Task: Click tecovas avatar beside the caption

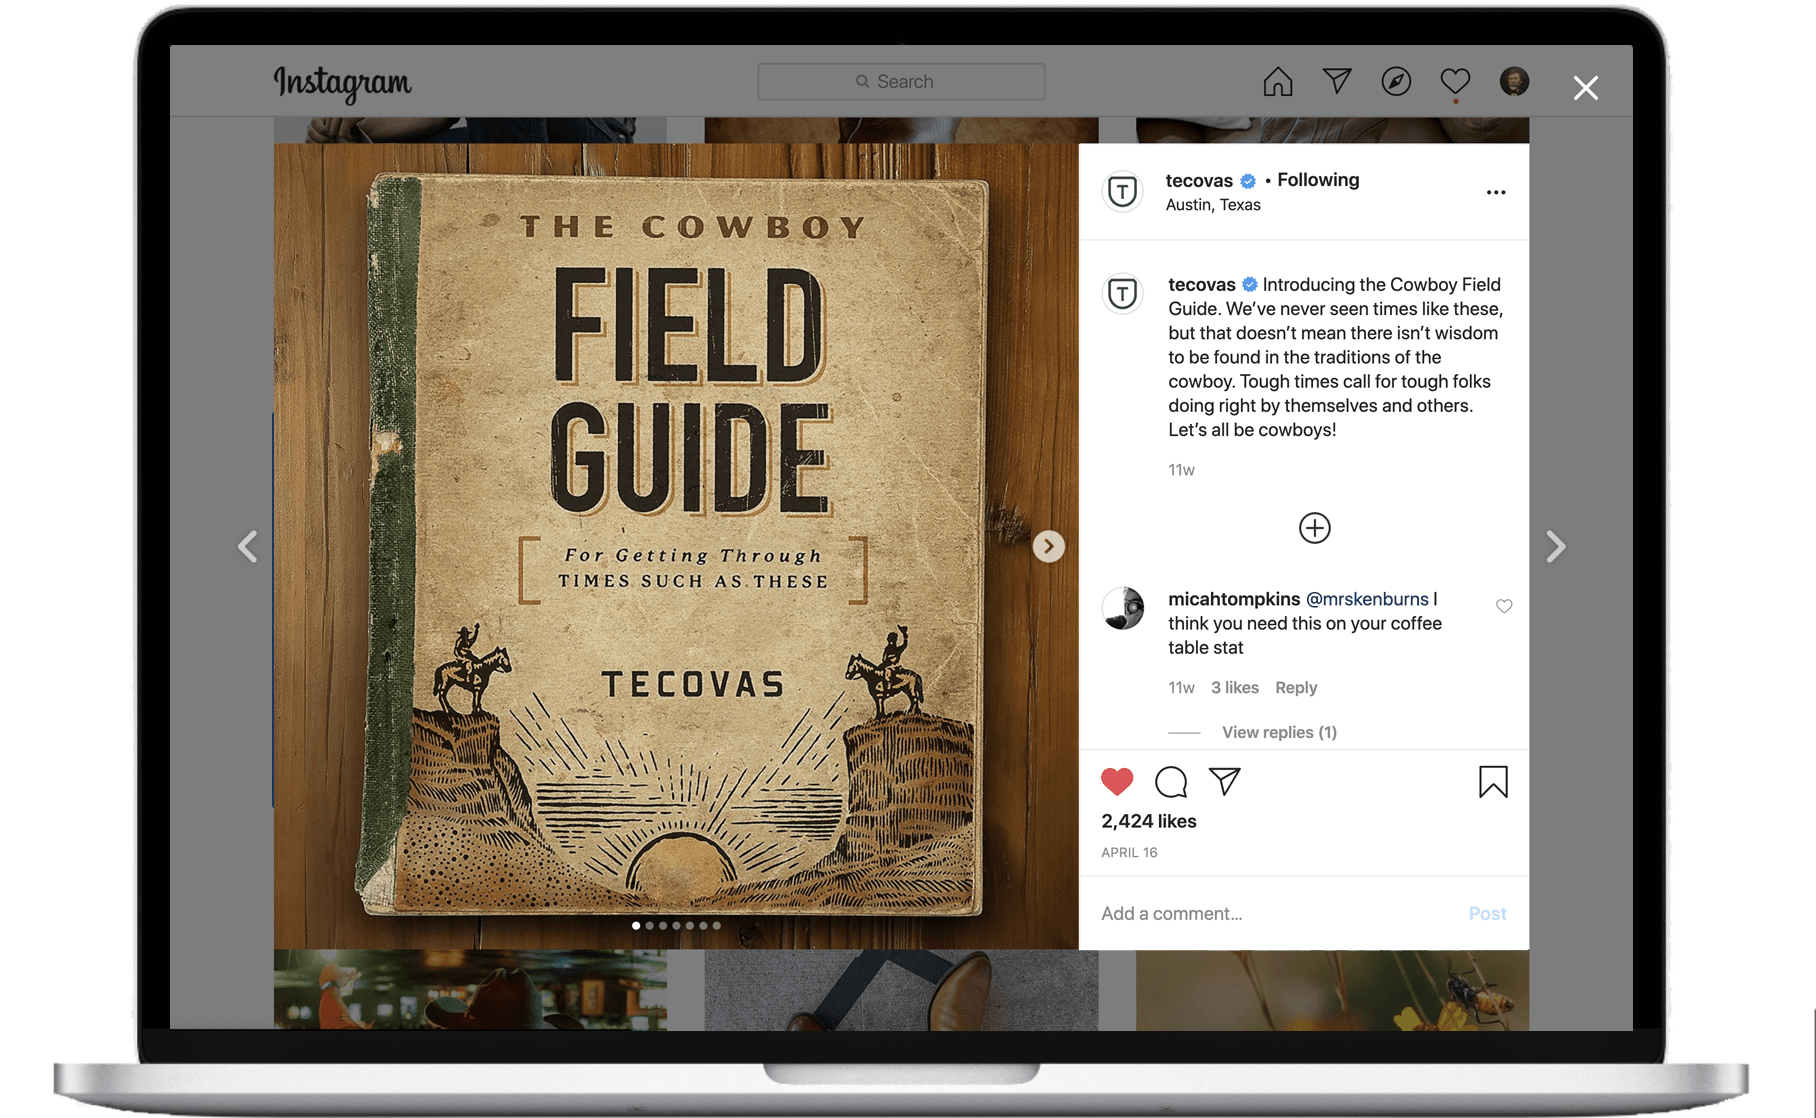Action: point(1122,294)
